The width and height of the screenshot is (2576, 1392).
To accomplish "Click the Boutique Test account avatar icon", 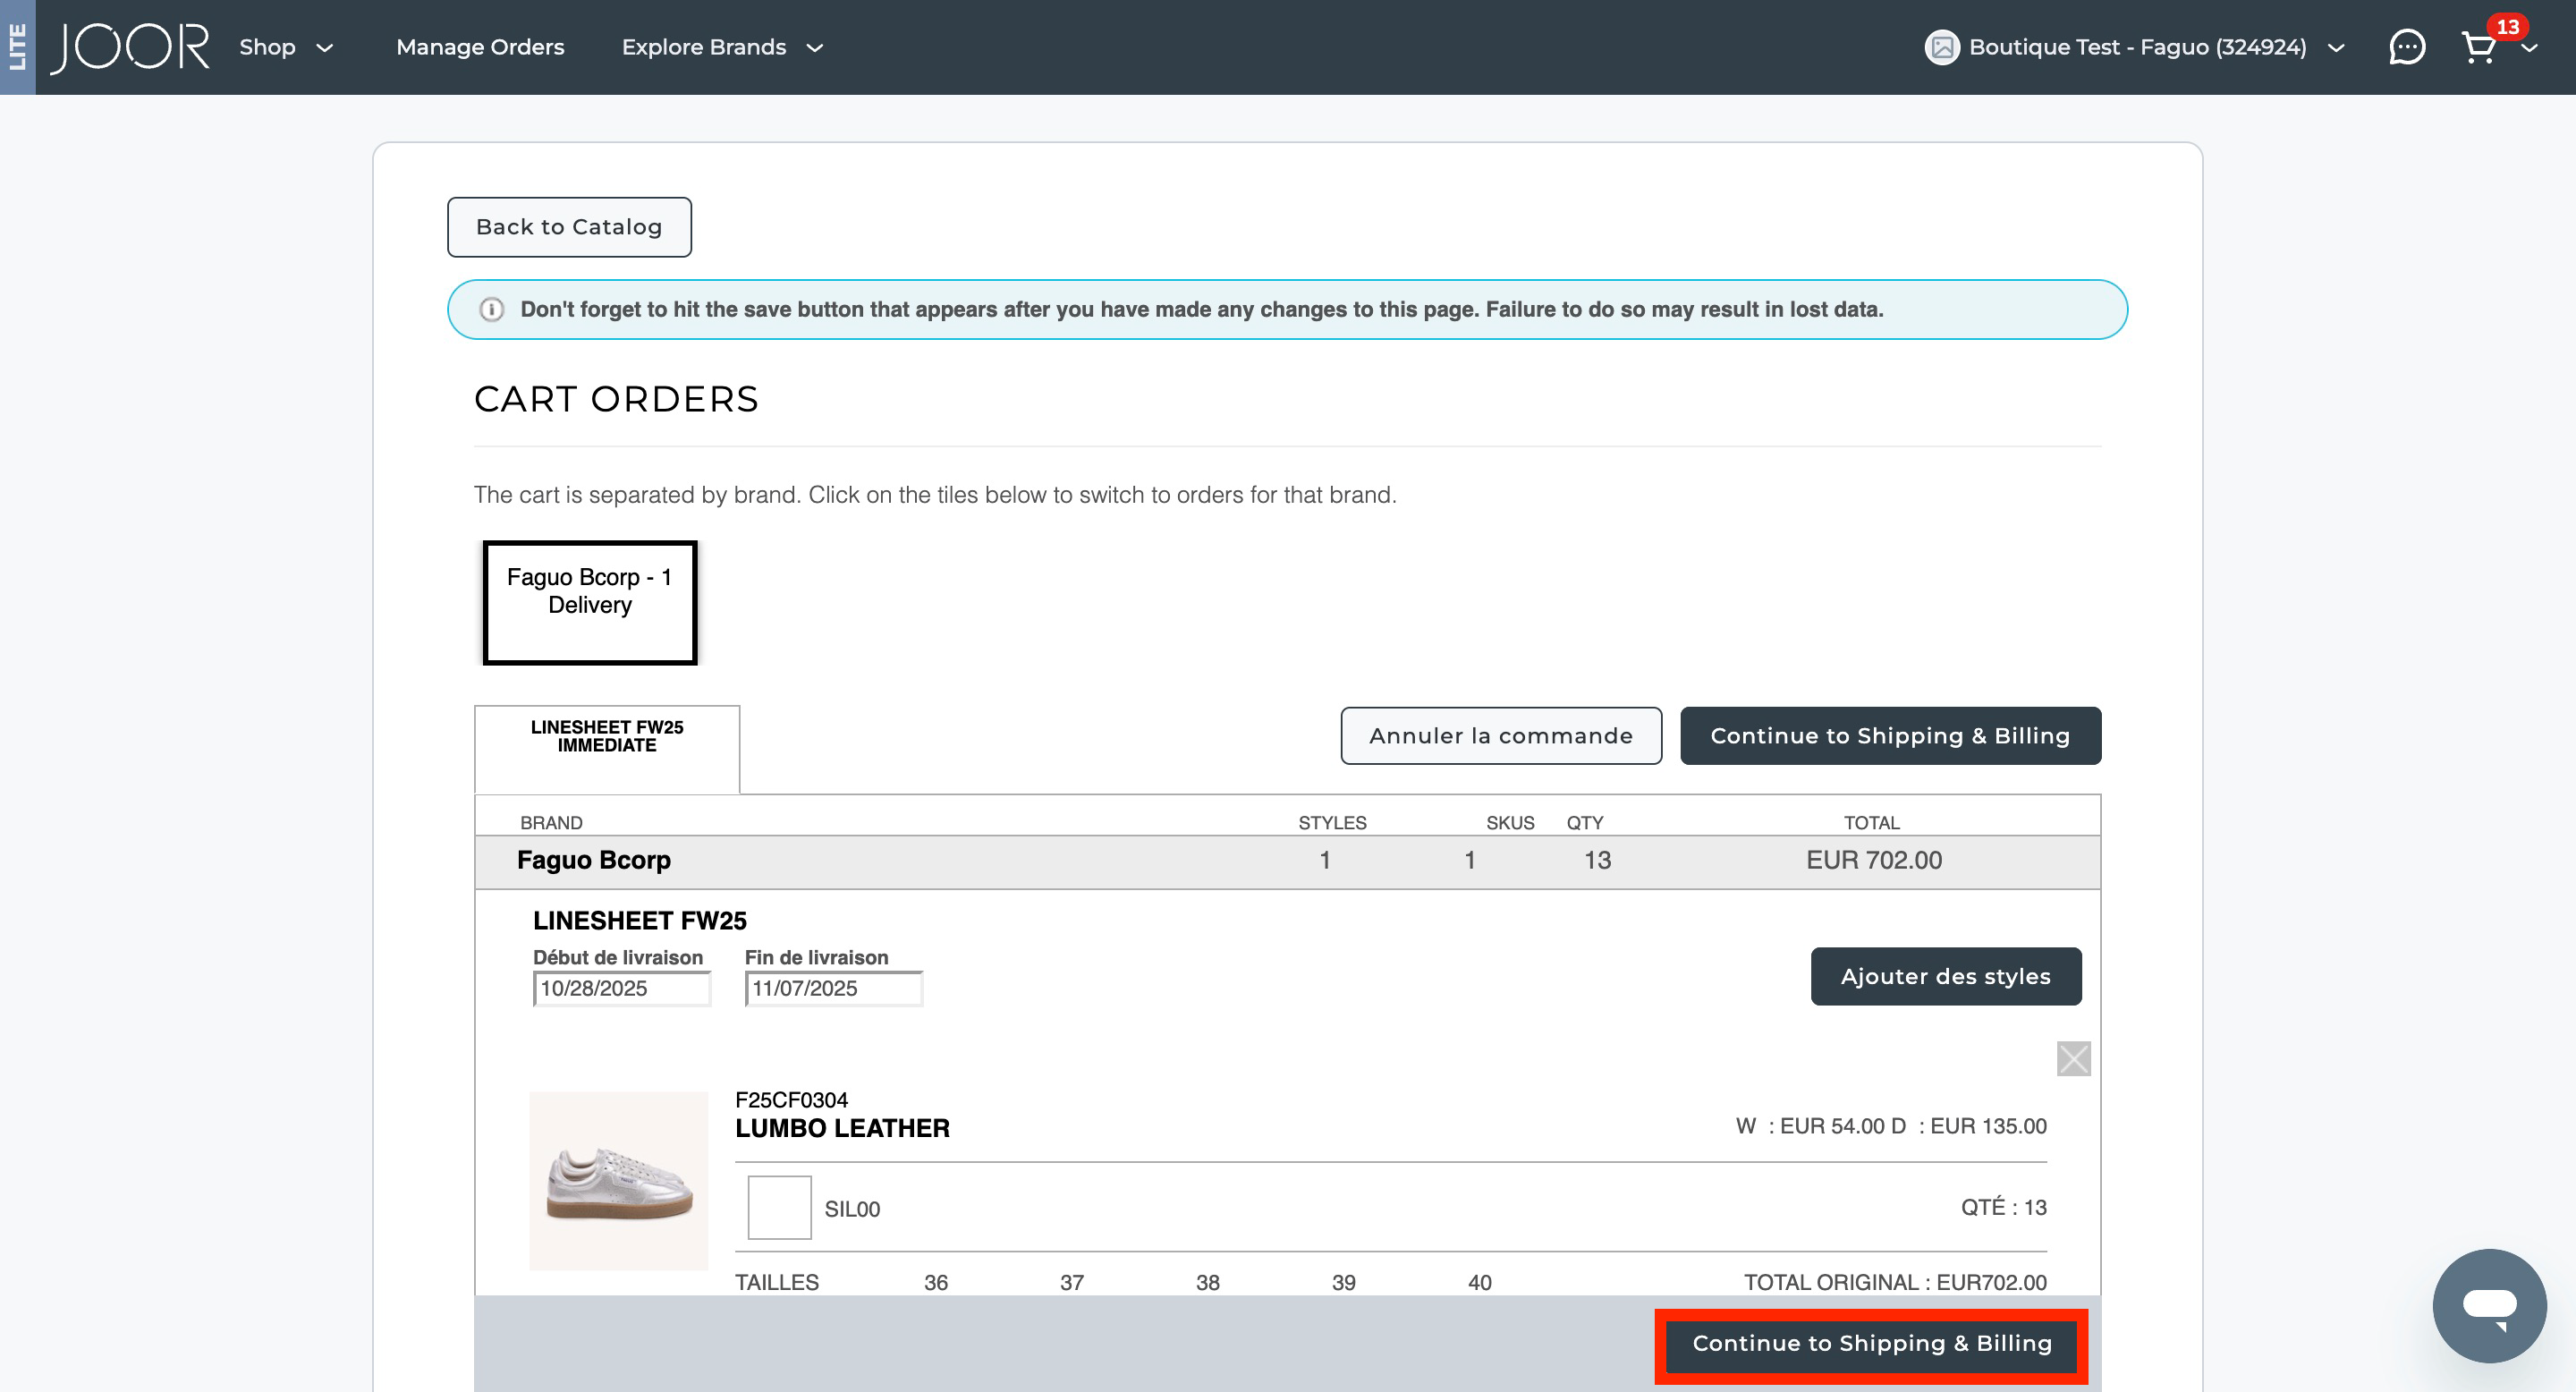I will (x=1942, y=47).
